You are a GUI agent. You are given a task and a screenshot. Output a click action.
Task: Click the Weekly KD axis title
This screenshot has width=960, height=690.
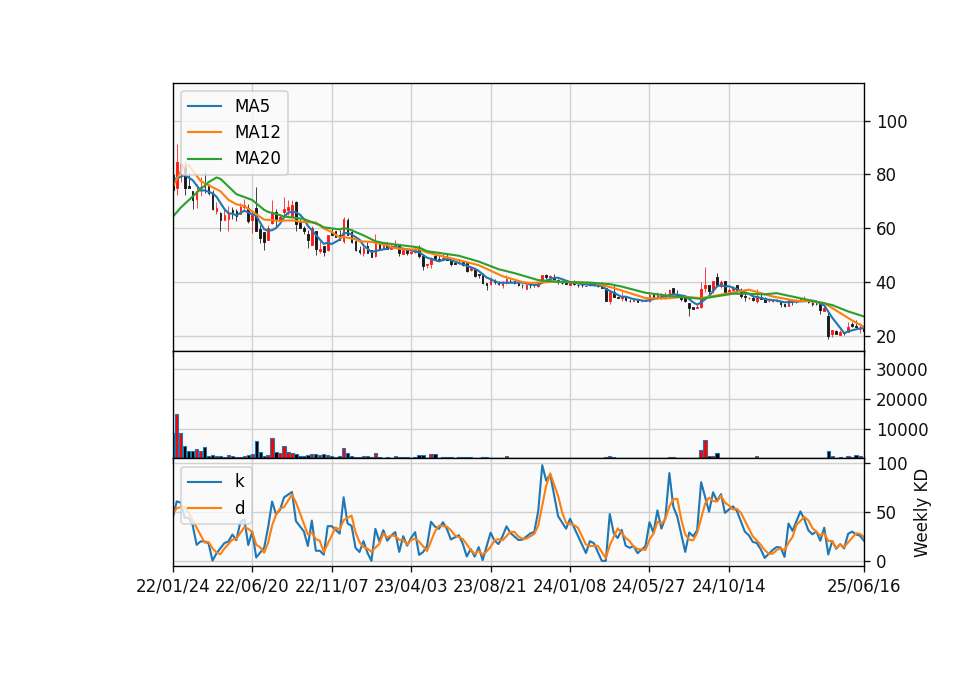[x=921, y=513]
